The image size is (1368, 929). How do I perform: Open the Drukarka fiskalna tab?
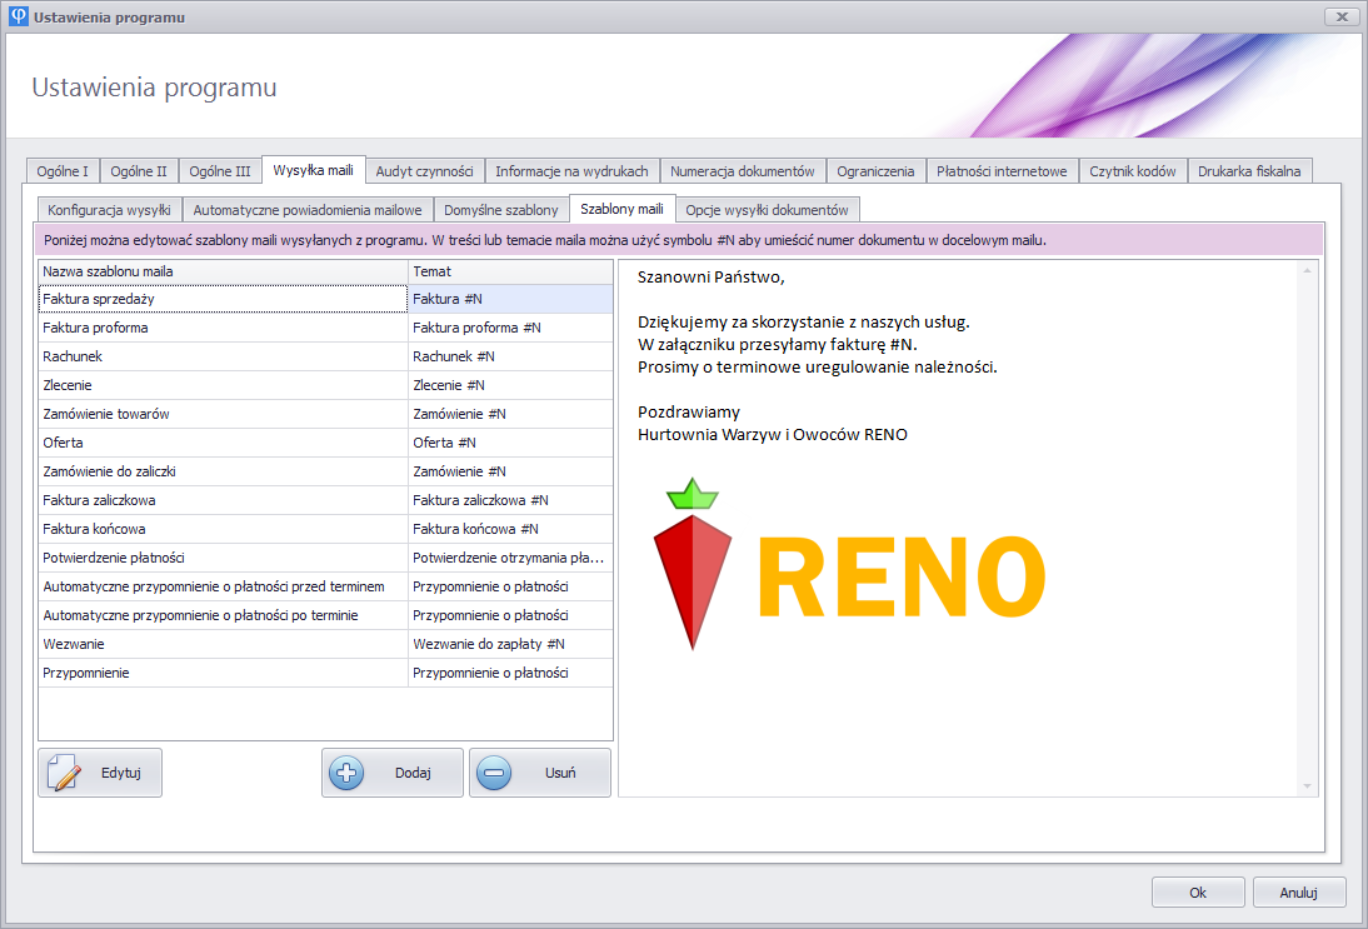(1249, 171)
